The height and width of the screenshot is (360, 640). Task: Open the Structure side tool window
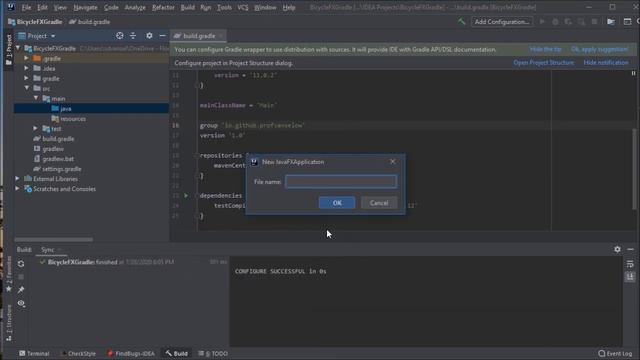9,322
